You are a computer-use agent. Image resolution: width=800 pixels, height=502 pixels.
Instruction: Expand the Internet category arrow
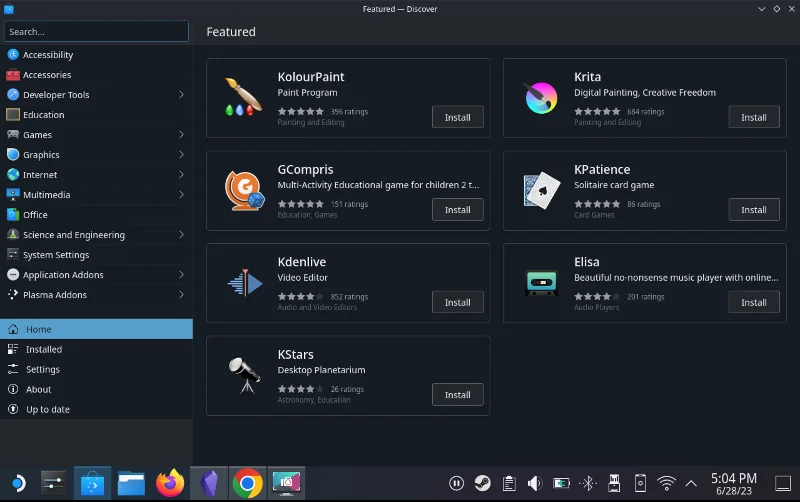point(181,174)
